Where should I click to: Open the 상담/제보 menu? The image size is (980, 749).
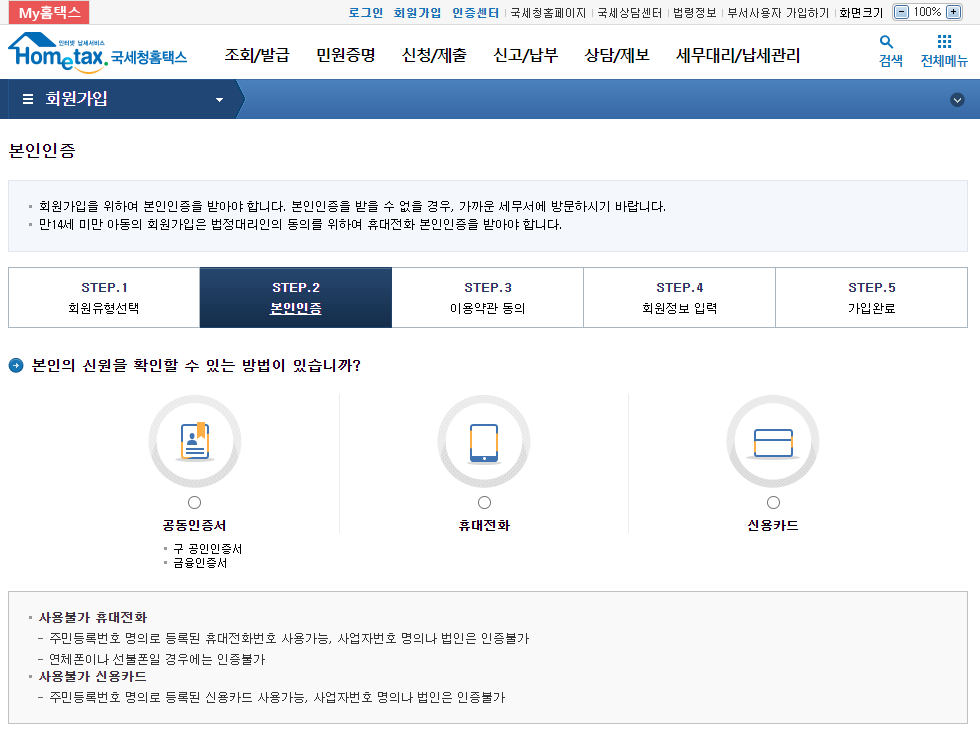point(617,56)
